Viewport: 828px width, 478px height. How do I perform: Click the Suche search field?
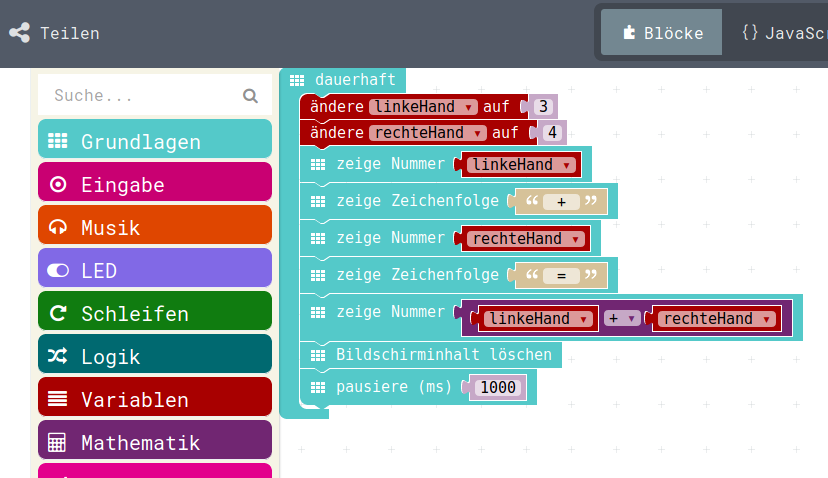pyautogui.click(x=155, y=95)
